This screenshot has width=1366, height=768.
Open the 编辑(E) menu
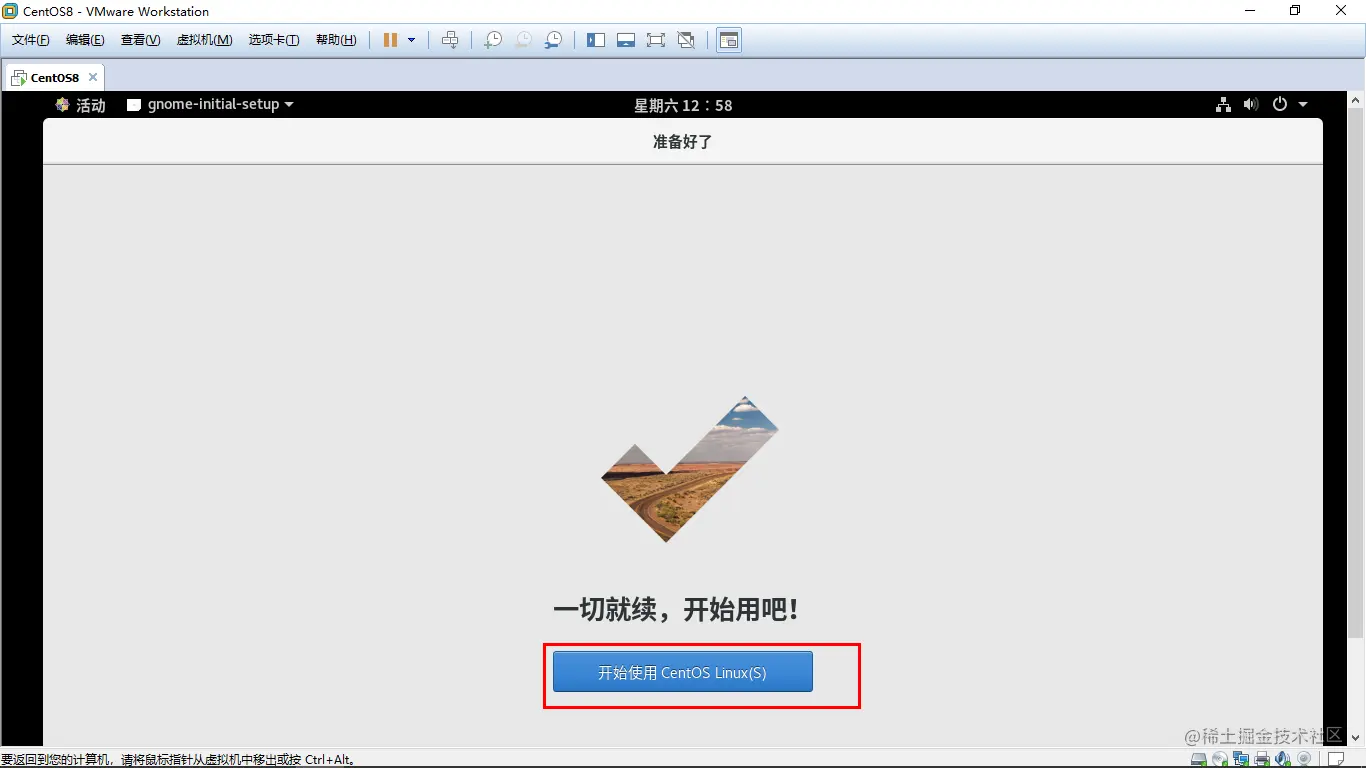[85, 40]
